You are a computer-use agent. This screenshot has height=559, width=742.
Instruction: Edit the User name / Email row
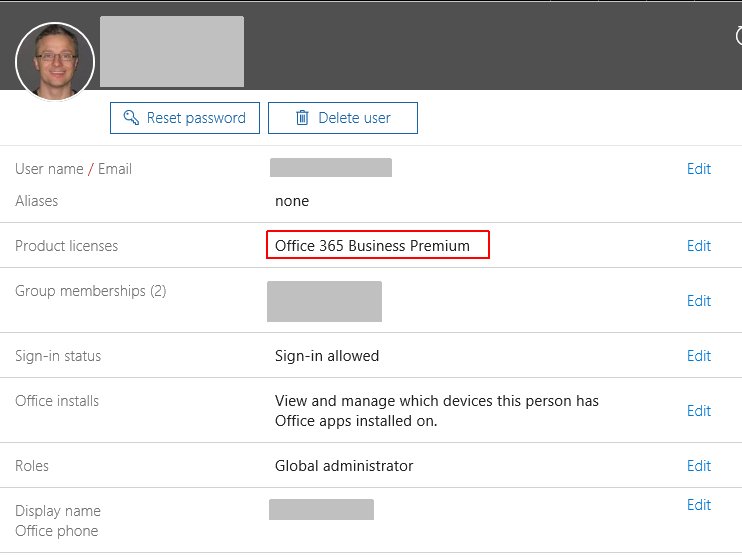pyautogui.click(x=698, y=169)
